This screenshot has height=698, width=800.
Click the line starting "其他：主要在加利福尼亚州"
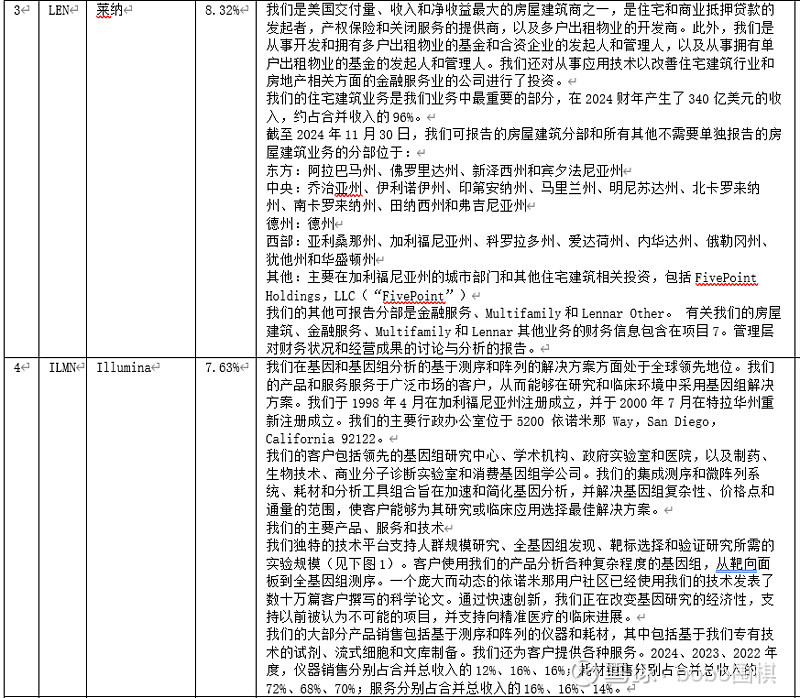(511, 277)
